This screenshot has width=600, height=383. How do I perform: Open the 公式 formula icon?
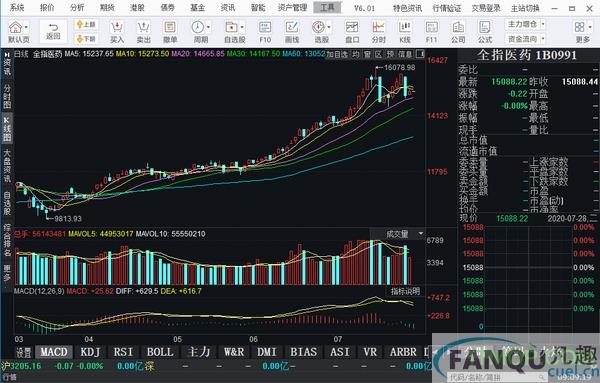(x=485, y=32)
